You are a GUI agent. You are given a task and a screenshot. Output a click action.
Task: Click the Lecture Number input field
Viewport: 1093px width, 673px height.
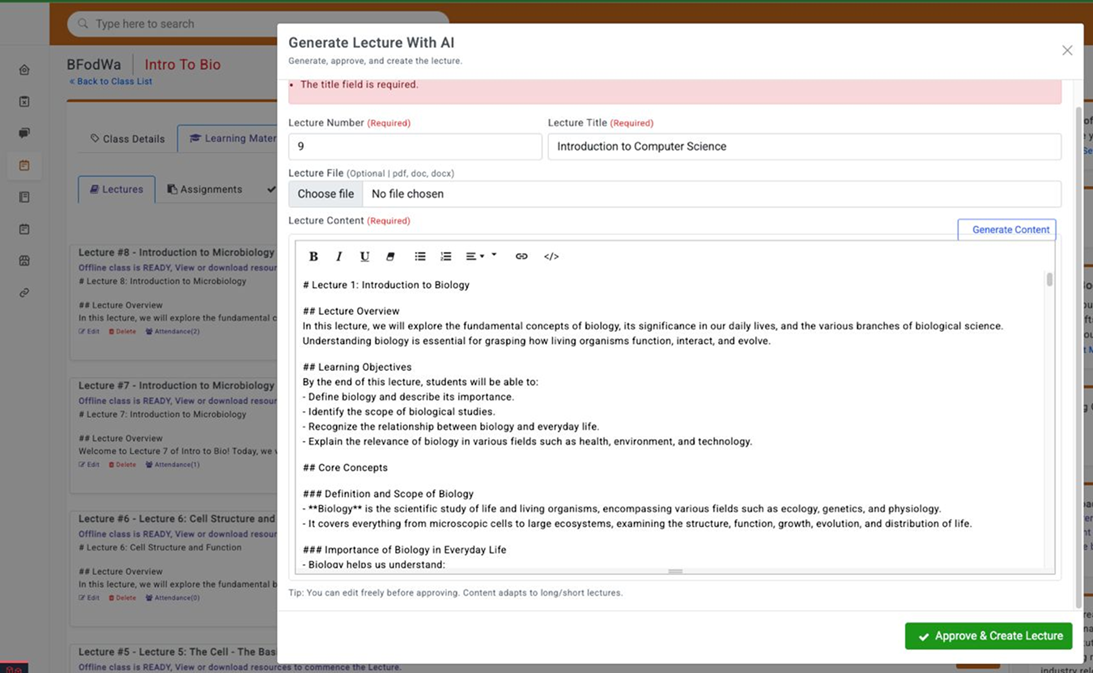click(414, 147)
